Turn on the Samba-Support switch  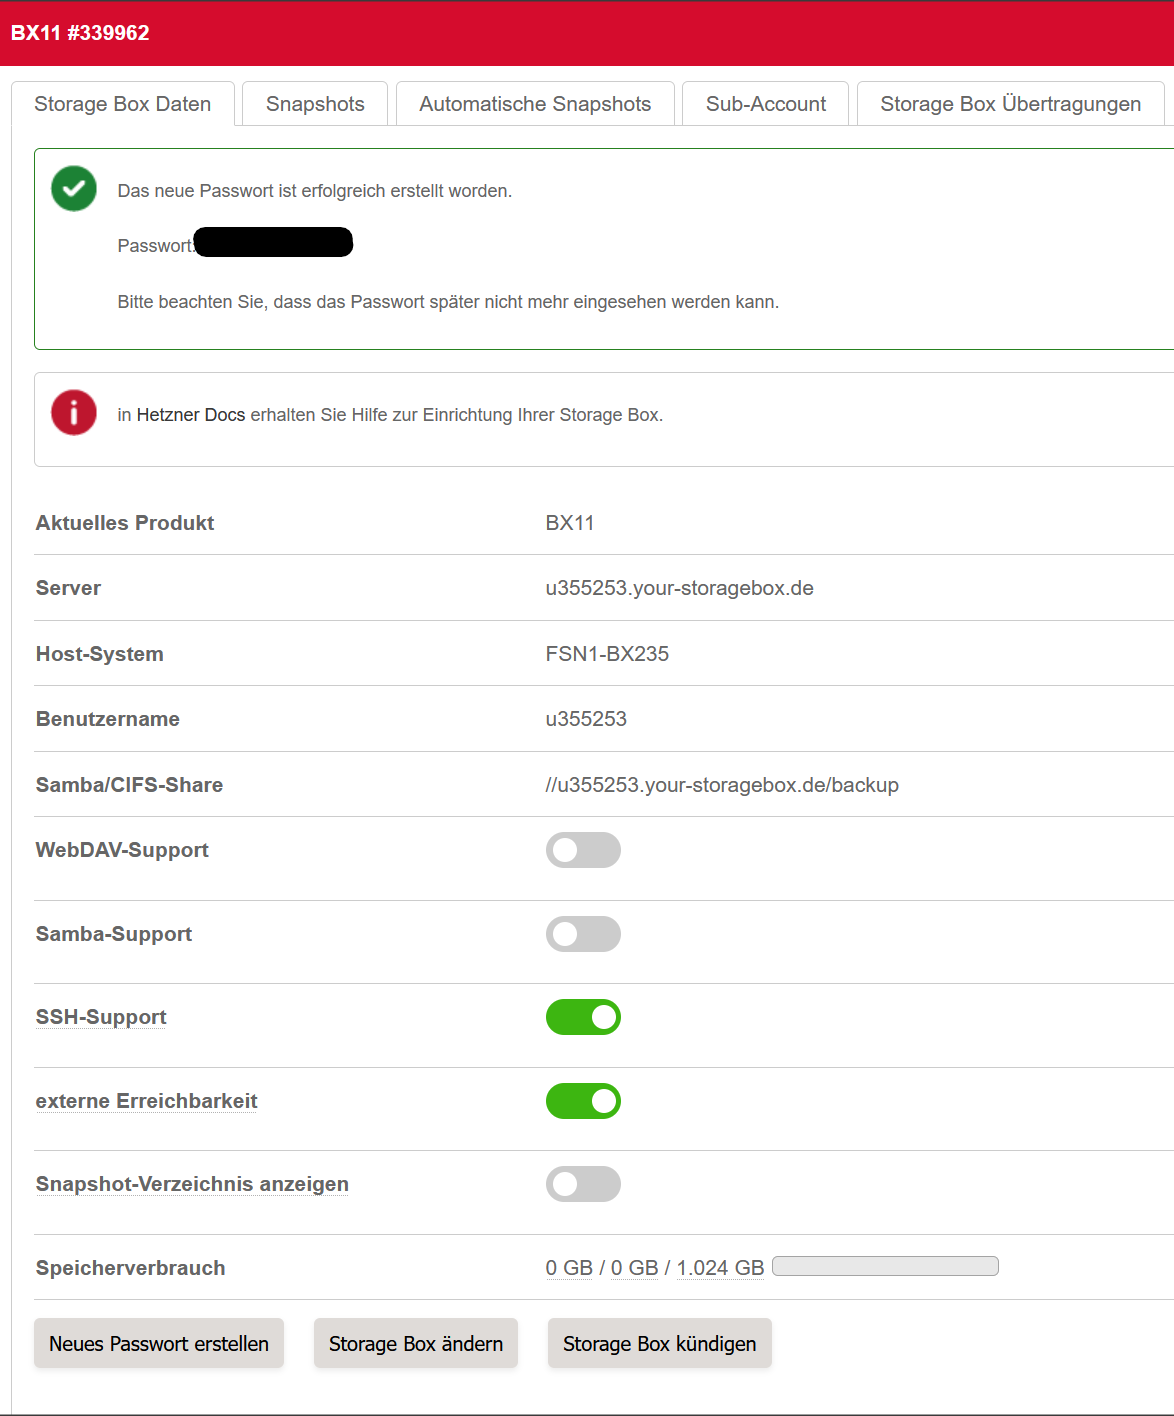click(583, 934)
